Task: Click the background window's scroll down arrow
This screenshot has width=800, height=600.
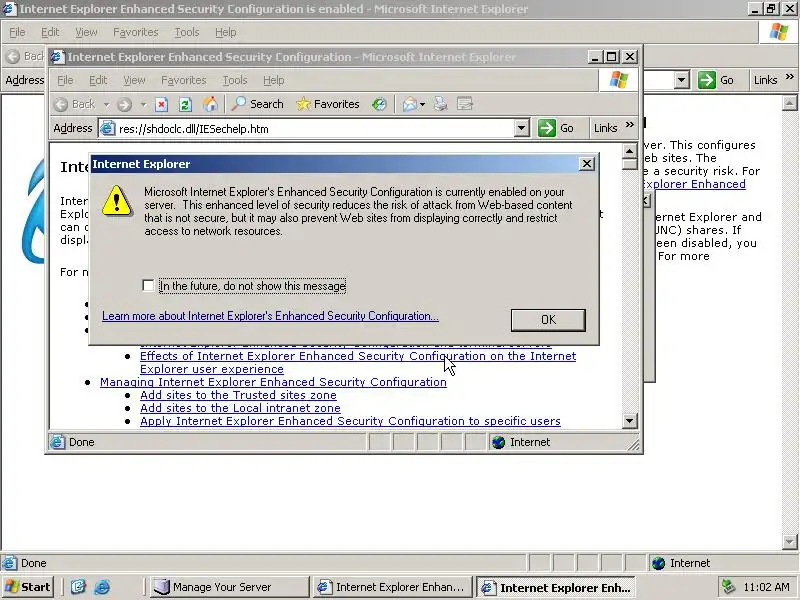Action: tap(789, 542)
